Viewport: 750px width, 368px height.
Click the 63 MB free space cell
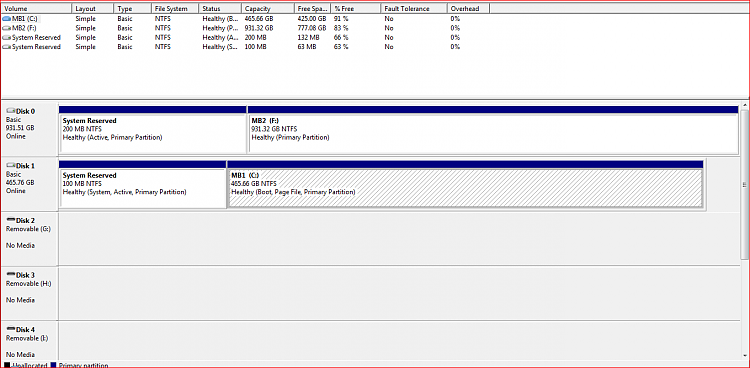point(307,47)
